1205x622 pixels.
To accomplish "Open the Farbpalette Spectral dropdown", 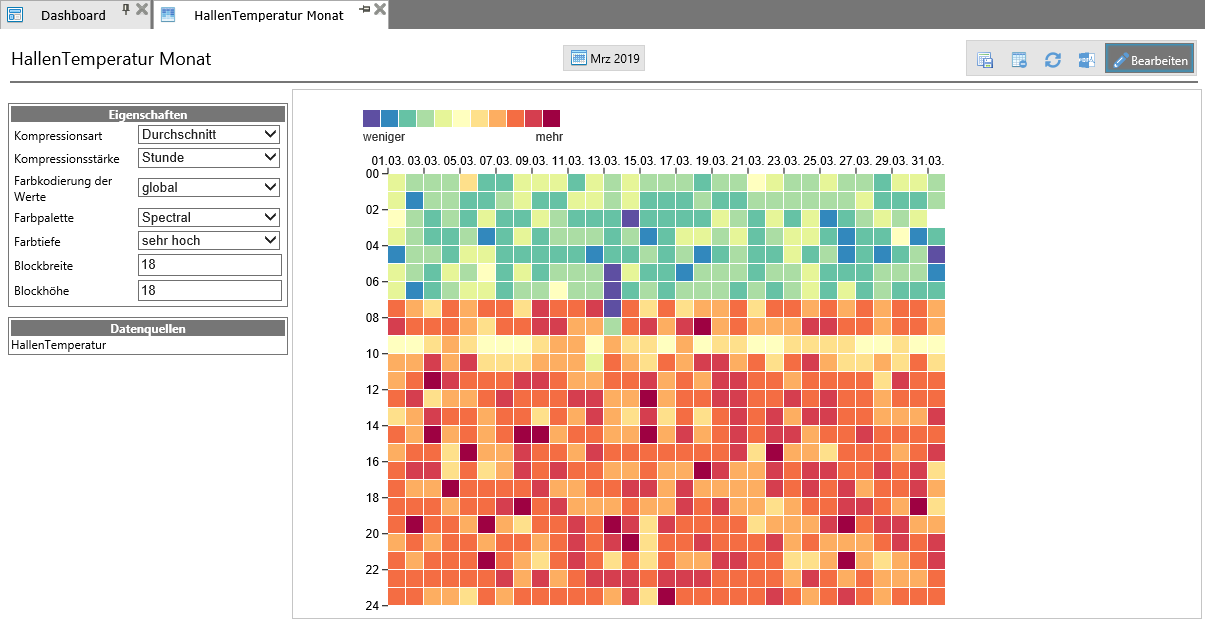I will [x=209, y=217].
